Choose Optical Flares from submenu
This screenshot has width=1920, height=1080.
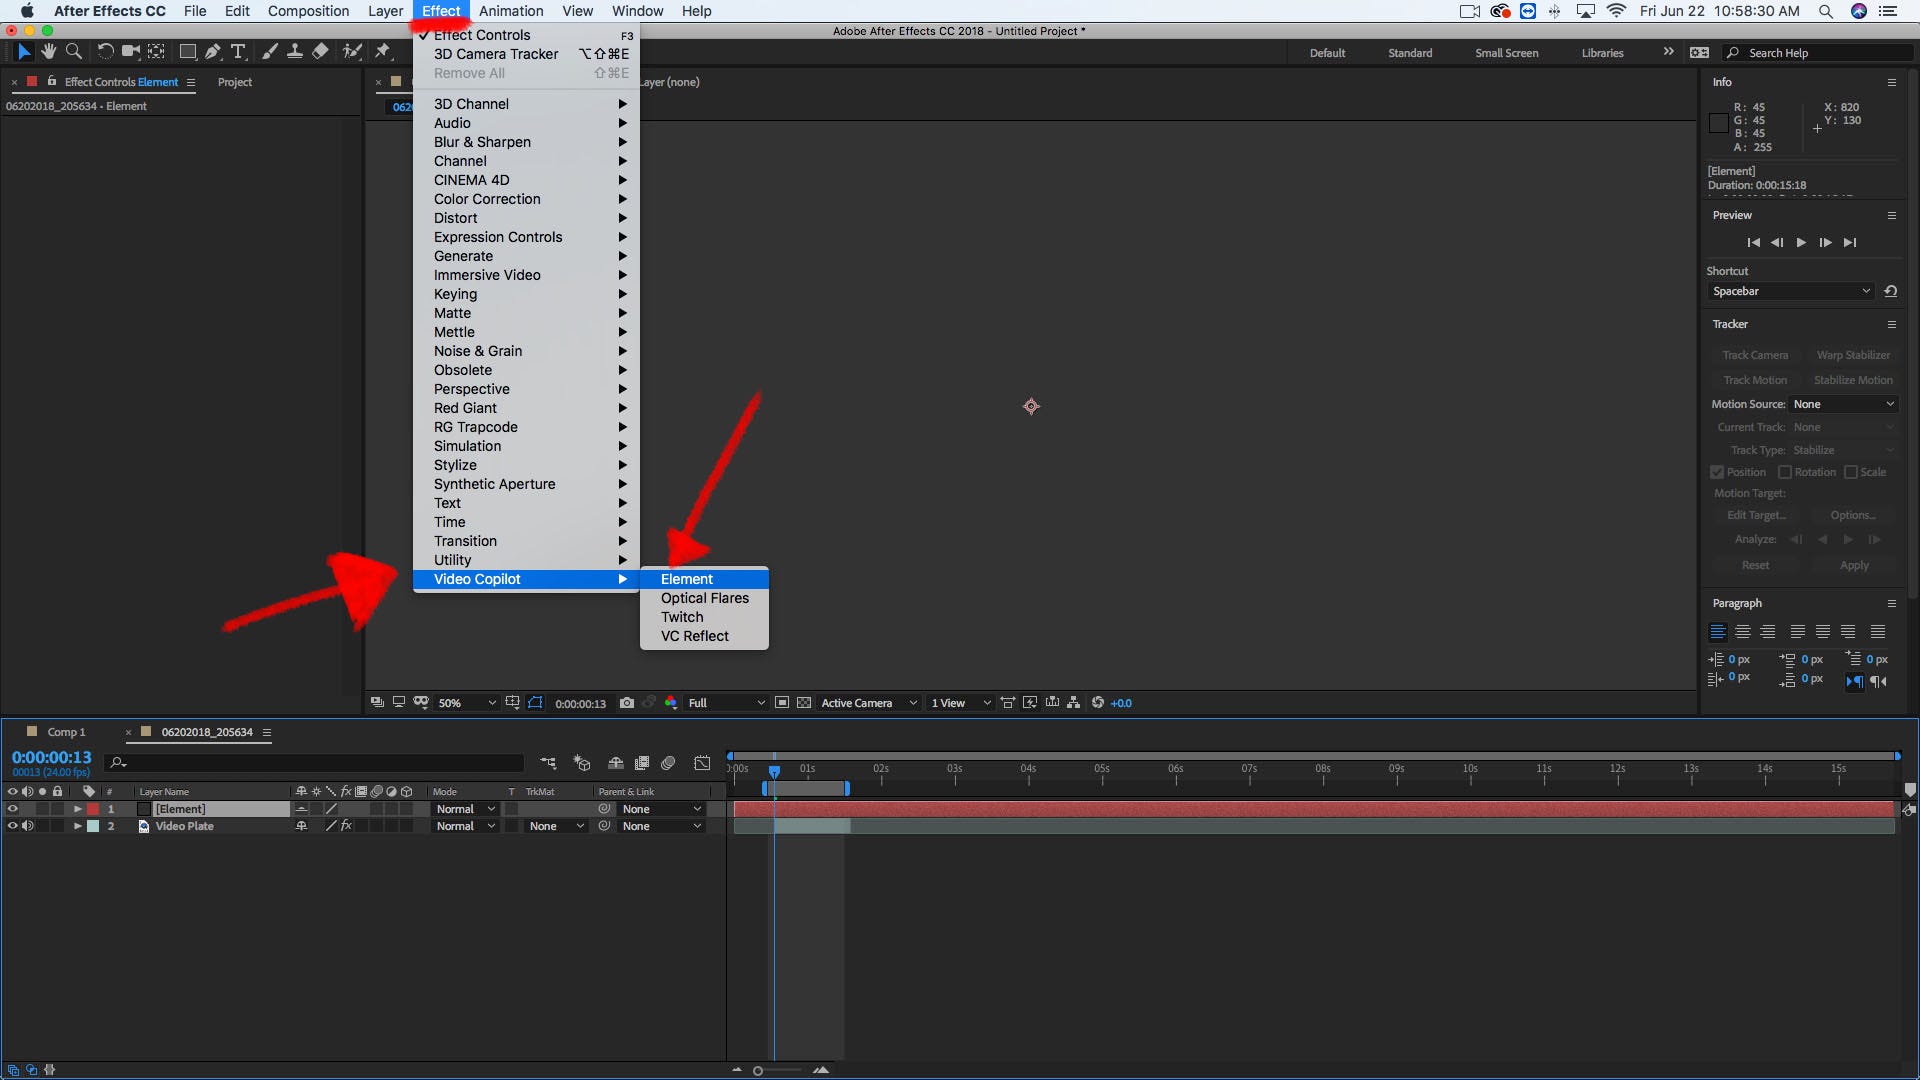tap(704, 598)
